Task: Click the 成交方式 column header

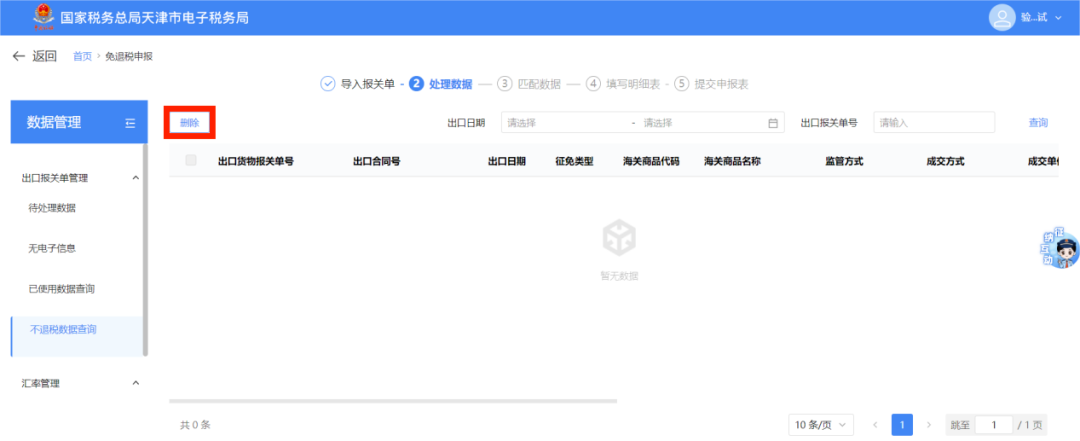Action: click(x=946, y=161)
